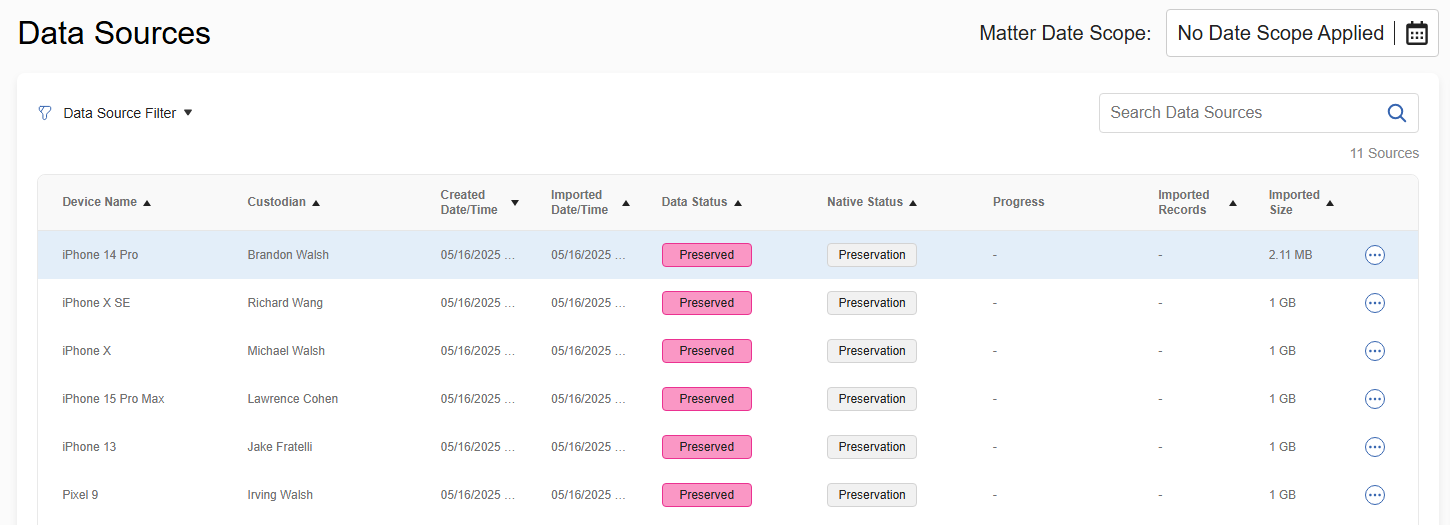This screenshot has height=525, width=1450.
Task: Open more options for iPhone X SE row
Action: [x=1375, y=303]
